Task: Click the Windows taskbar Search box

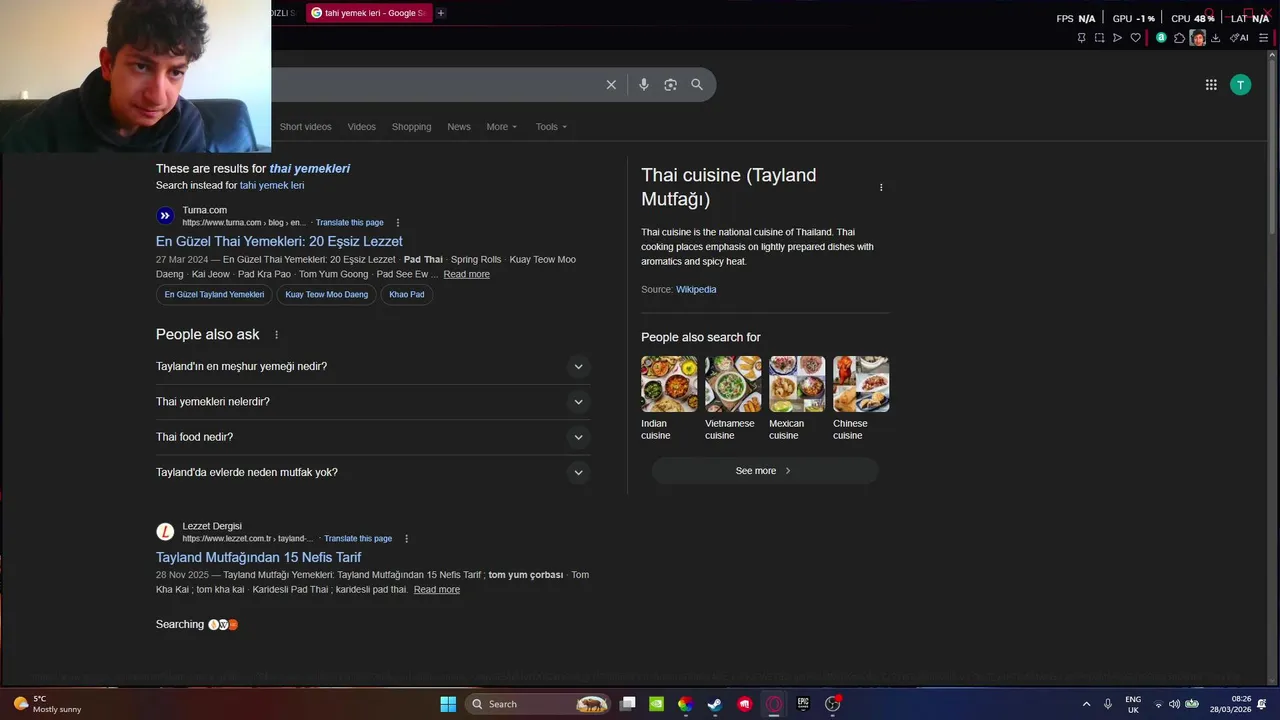Action: [539, 704]
